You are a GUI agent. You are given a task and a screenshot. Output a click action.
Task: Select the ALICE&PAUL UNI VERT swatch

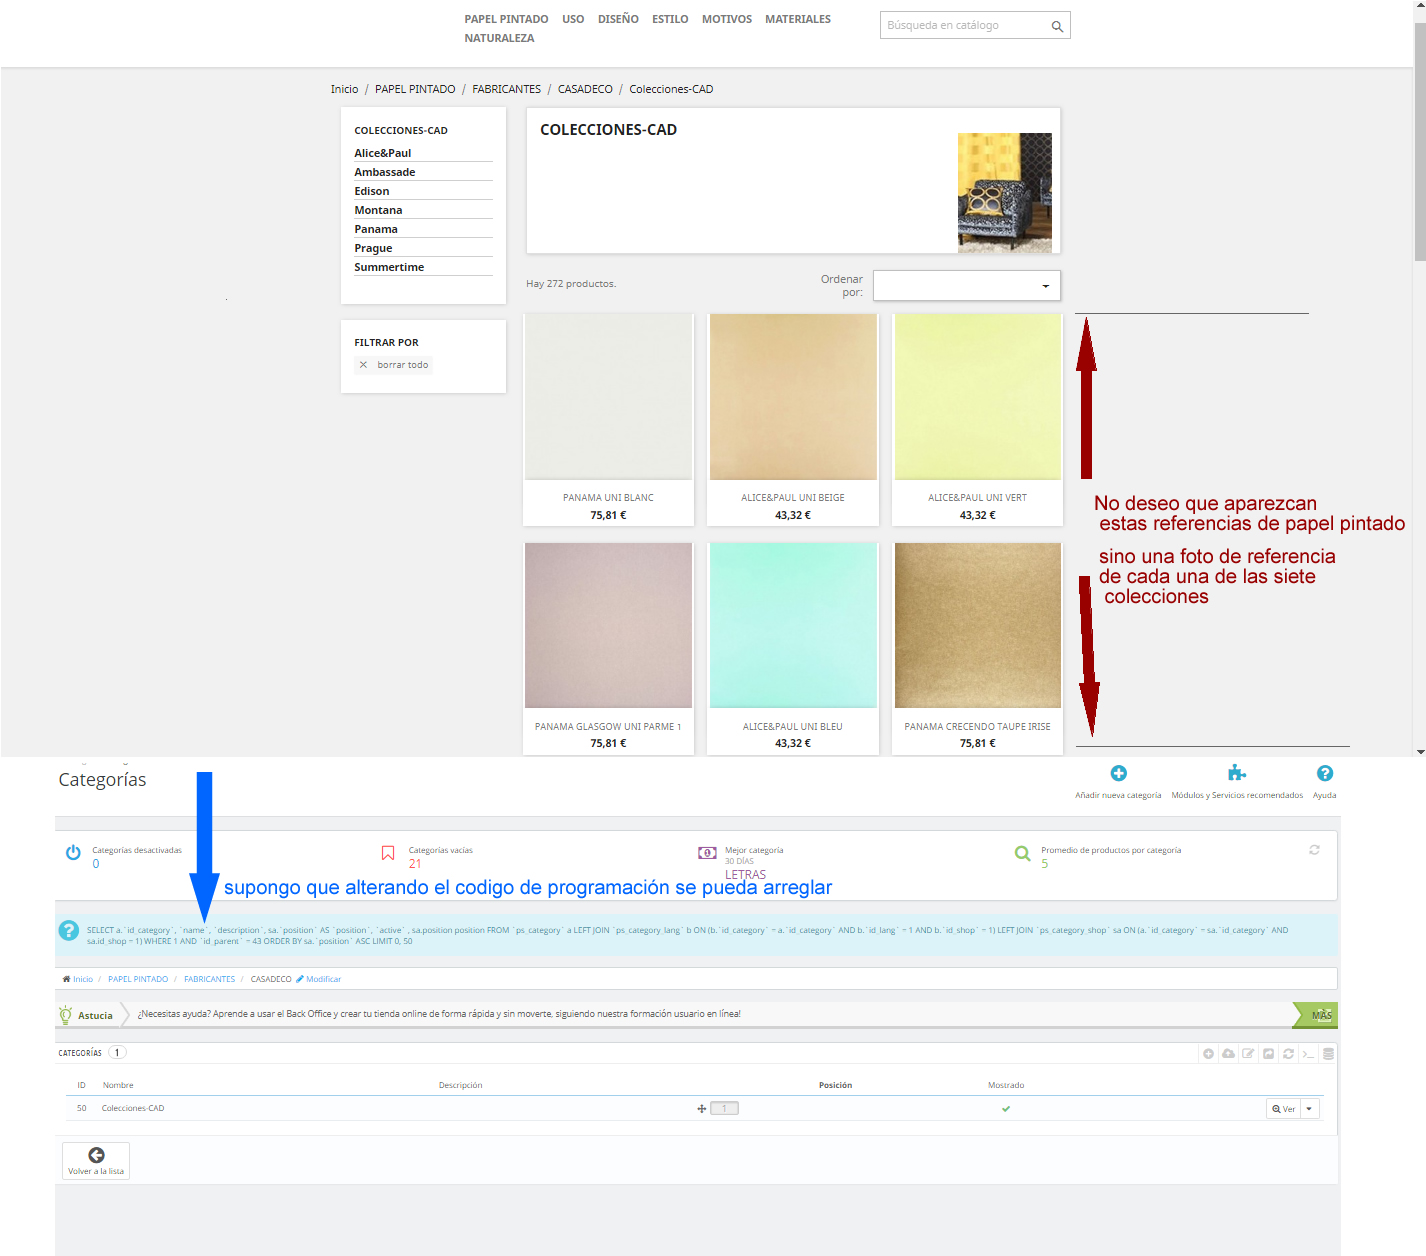(978, 397)
